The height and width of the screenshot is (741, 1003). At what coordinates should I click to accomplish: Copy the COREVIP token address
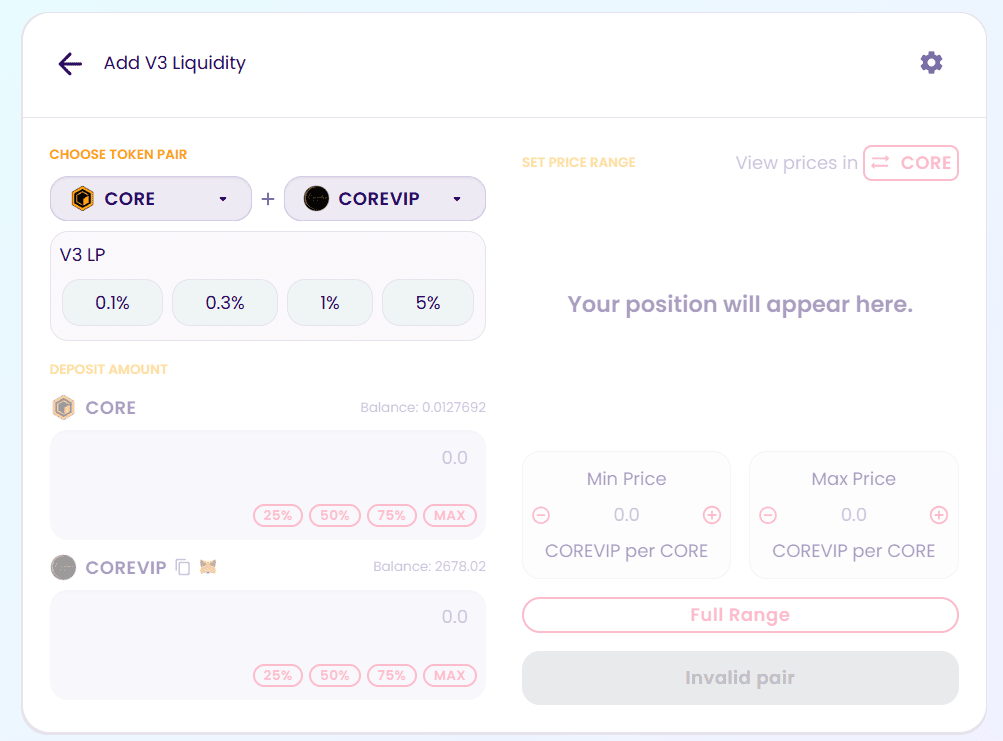[x=183, y=567]
